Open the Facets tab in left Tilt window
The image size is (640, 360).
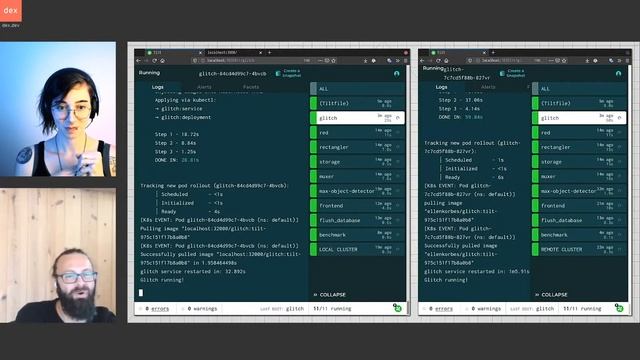pos(251,87)
